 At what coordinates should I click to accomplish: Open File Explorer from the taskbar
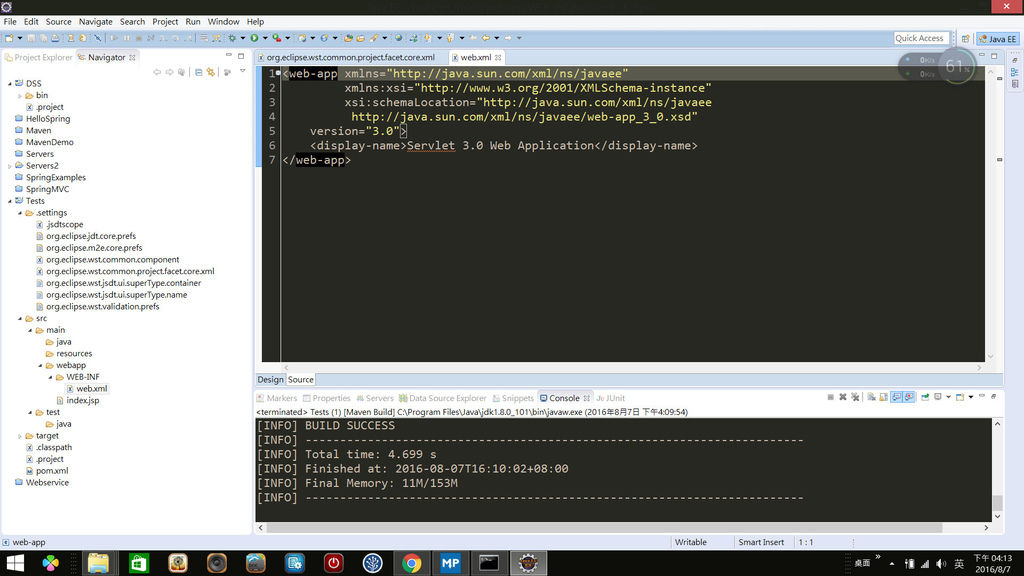[99, 563]
